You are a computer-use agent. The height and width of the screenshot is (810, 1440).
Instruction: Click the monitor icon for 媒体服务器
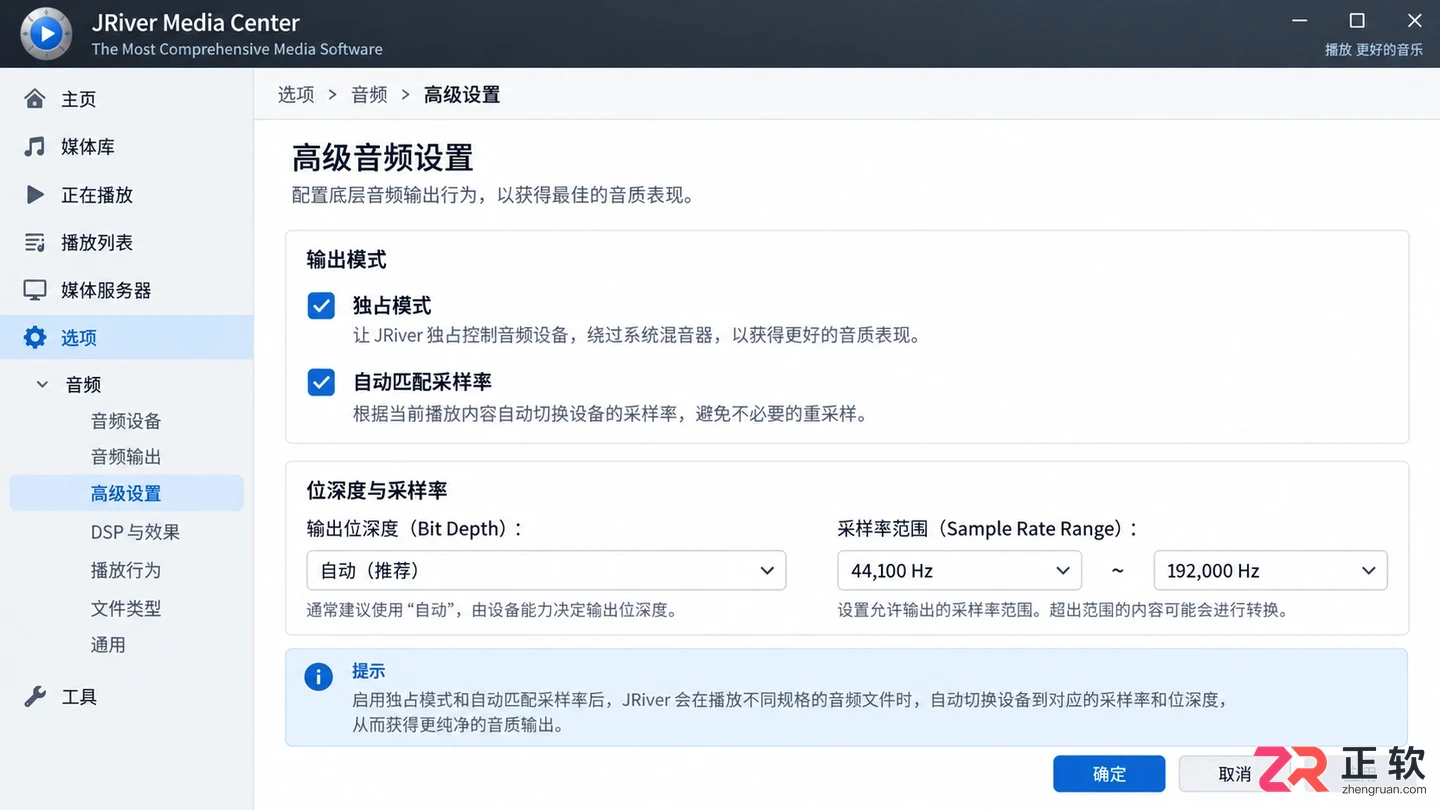click(x=35, y=290)
